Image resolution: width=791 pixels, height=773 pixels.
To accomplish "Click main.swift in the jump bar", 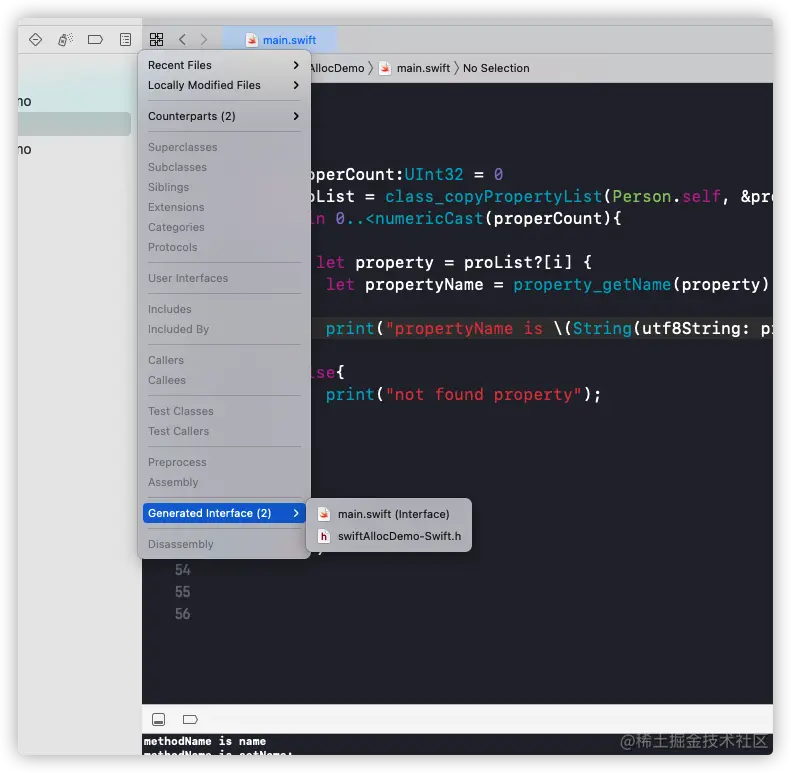I will [423, 68].
